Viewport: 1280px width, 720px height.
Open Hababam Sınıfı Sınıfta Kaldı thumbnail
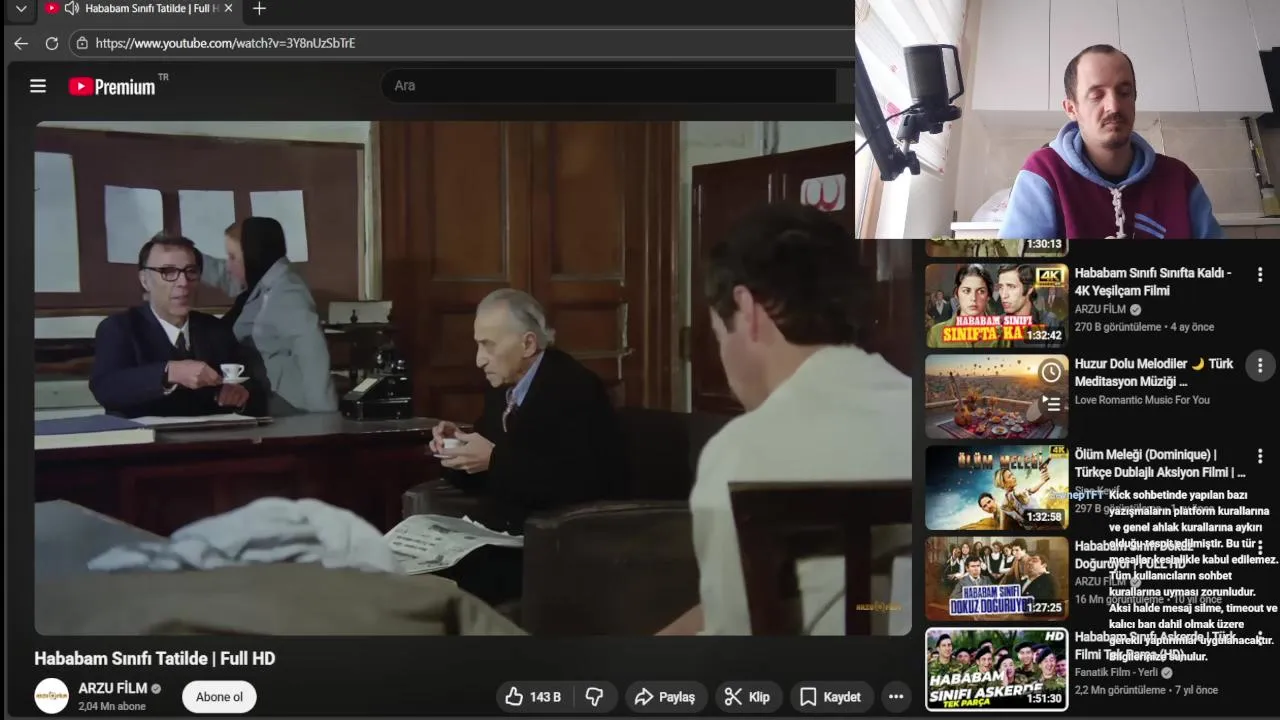(x=996, y=305)
